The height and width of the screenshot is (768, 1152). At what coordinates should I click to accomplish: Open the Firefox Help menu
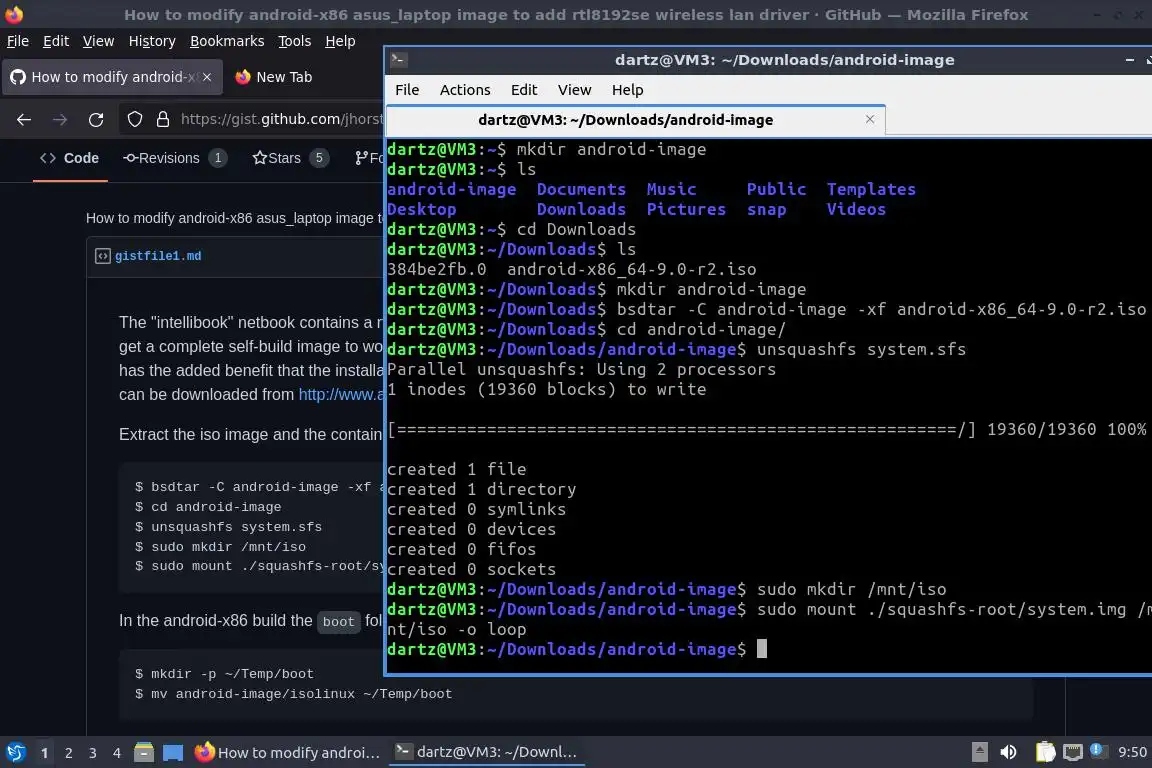point(340,41)
